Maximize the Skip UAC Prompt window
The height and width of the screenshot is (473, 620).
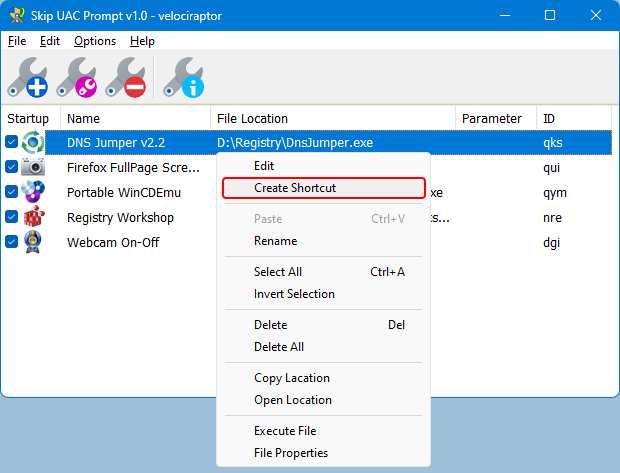[x=550, y=15]
